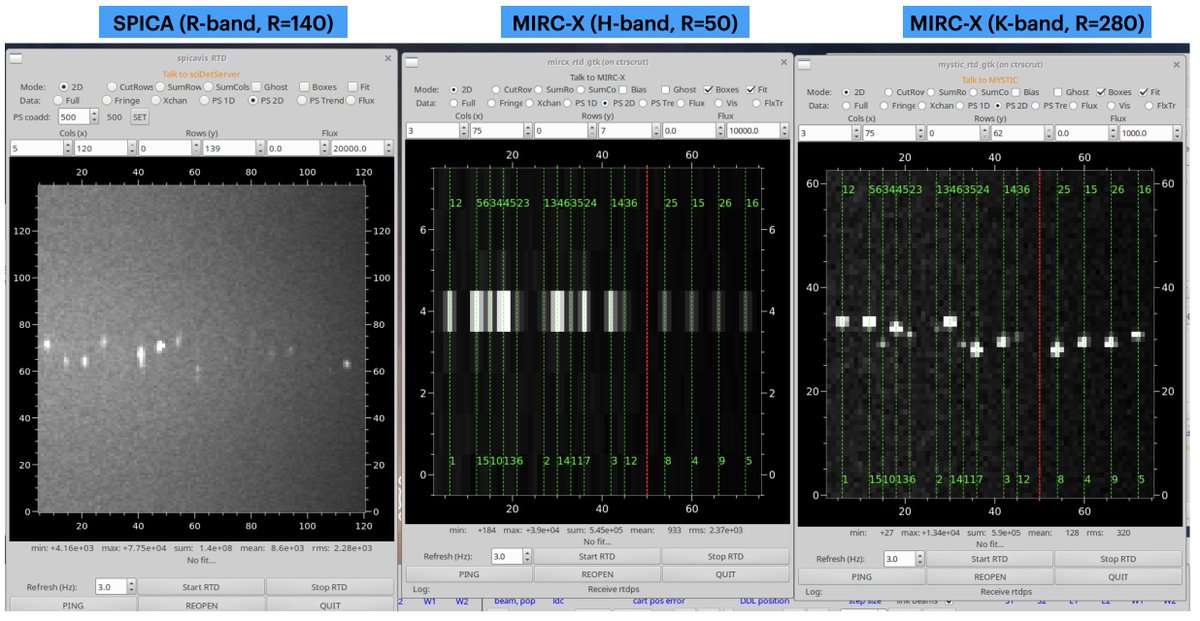Screen dimensions: 1200x621
Task: Click spinner of 10000.0 Flux field
Action: tap(784, 130)
